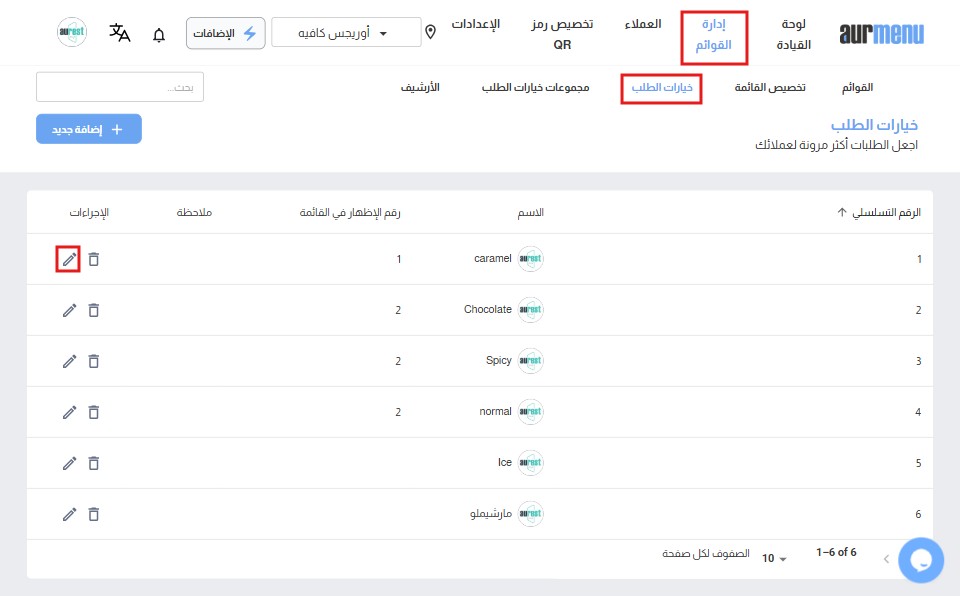Open rows per page dropdown
Image resolution: width=960 pixels, height=596 pixels.
point(775,558)
